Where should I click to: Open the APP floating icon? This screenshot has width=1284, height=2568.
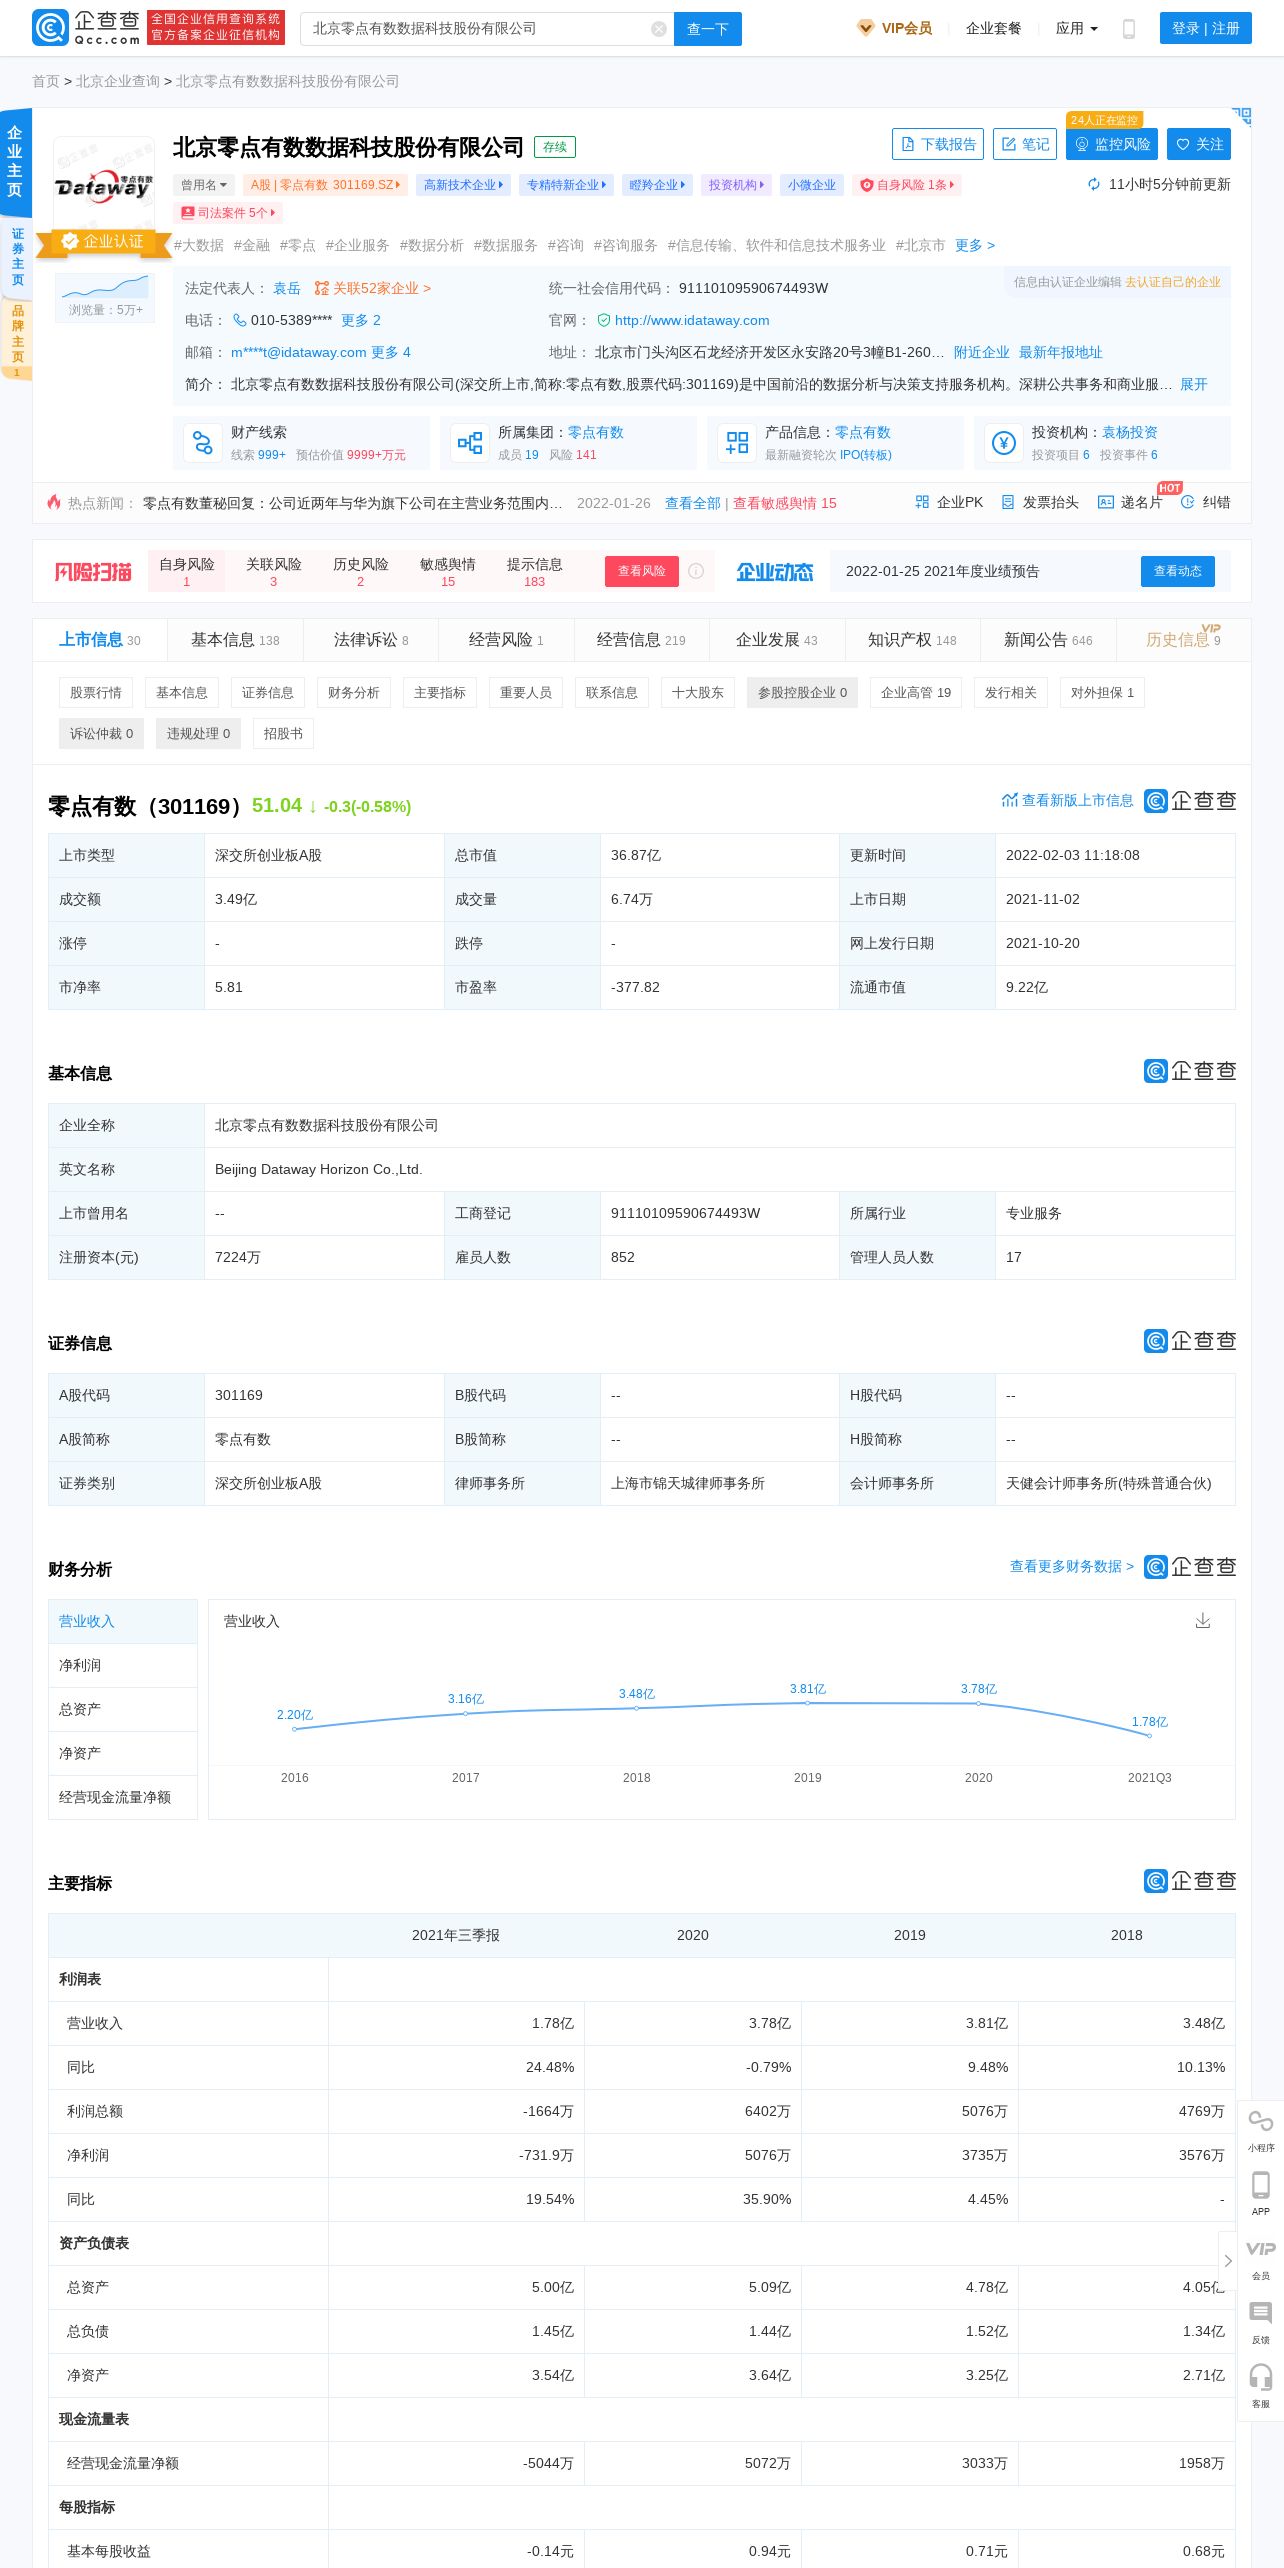1261,2194
